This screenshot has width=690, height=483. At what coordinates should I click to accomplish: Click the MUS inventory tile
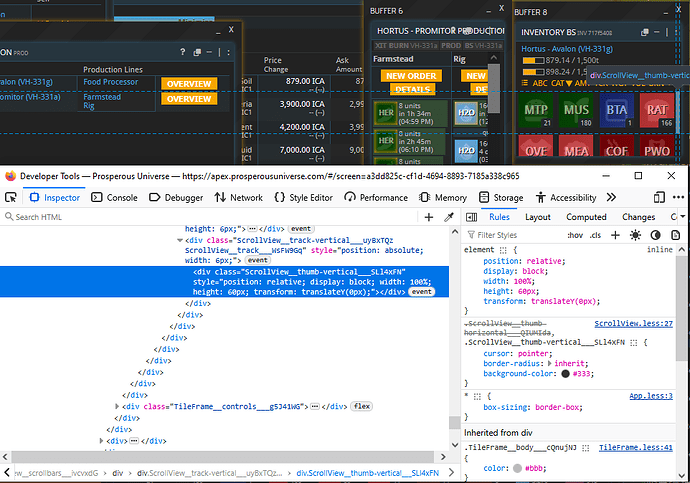click(576, 110)
